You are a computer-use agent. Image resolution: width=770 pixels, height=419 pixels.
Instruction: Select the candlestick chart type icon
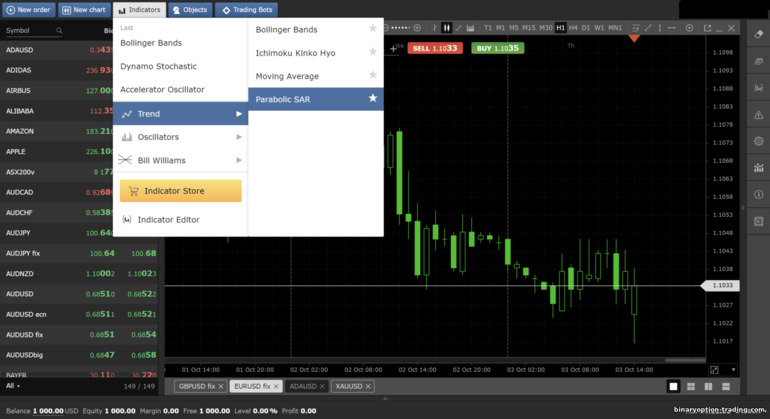coord(446,28)
